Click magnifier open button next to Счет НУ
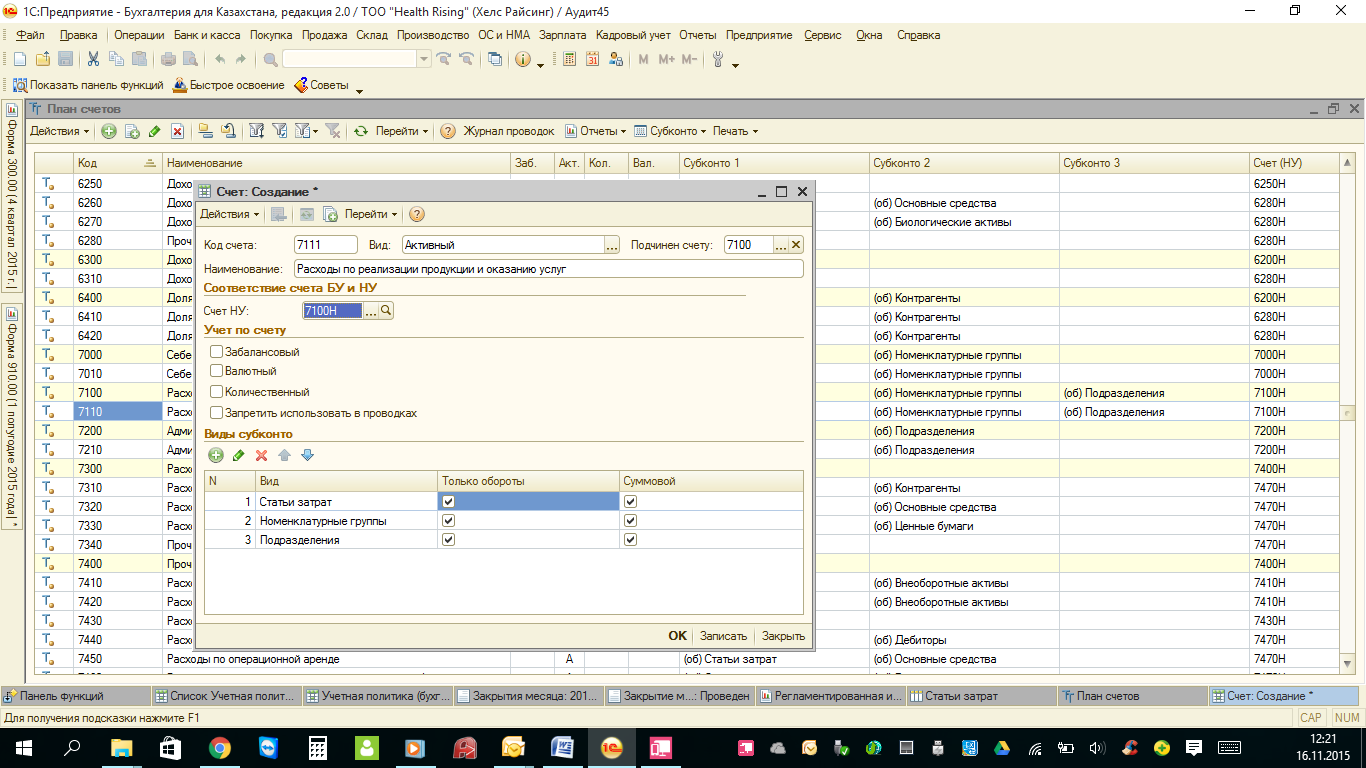 (x=387, y=311)
